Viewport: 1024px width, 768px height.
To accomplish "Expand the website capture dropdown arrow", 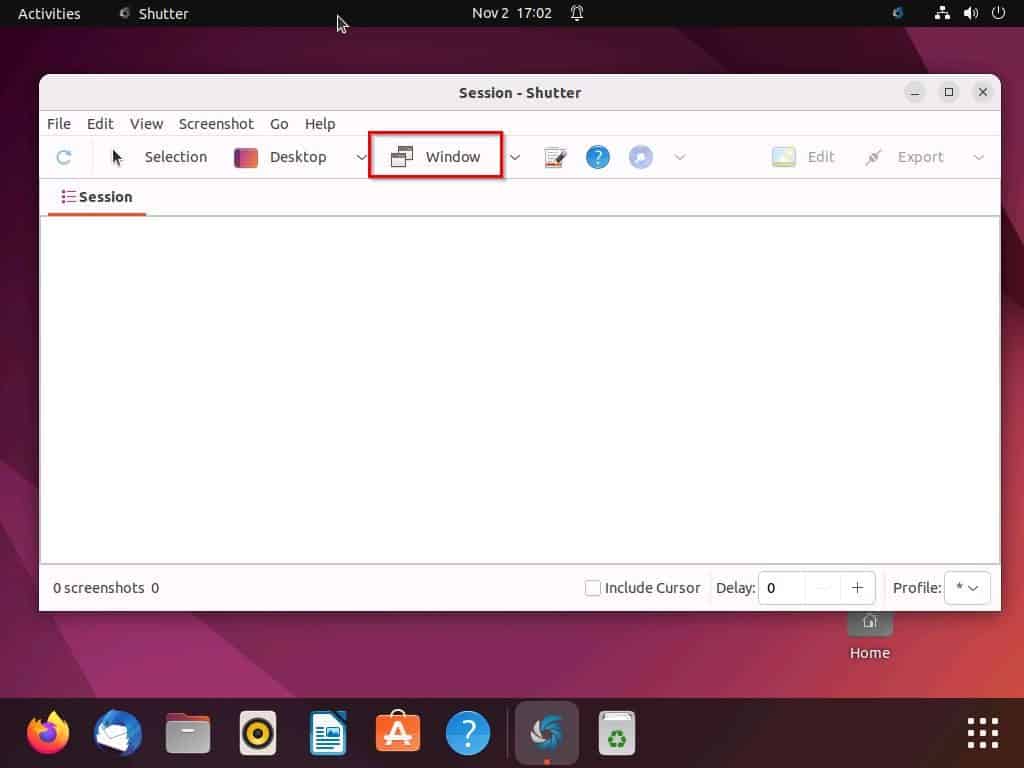I will tap(680, 157).
